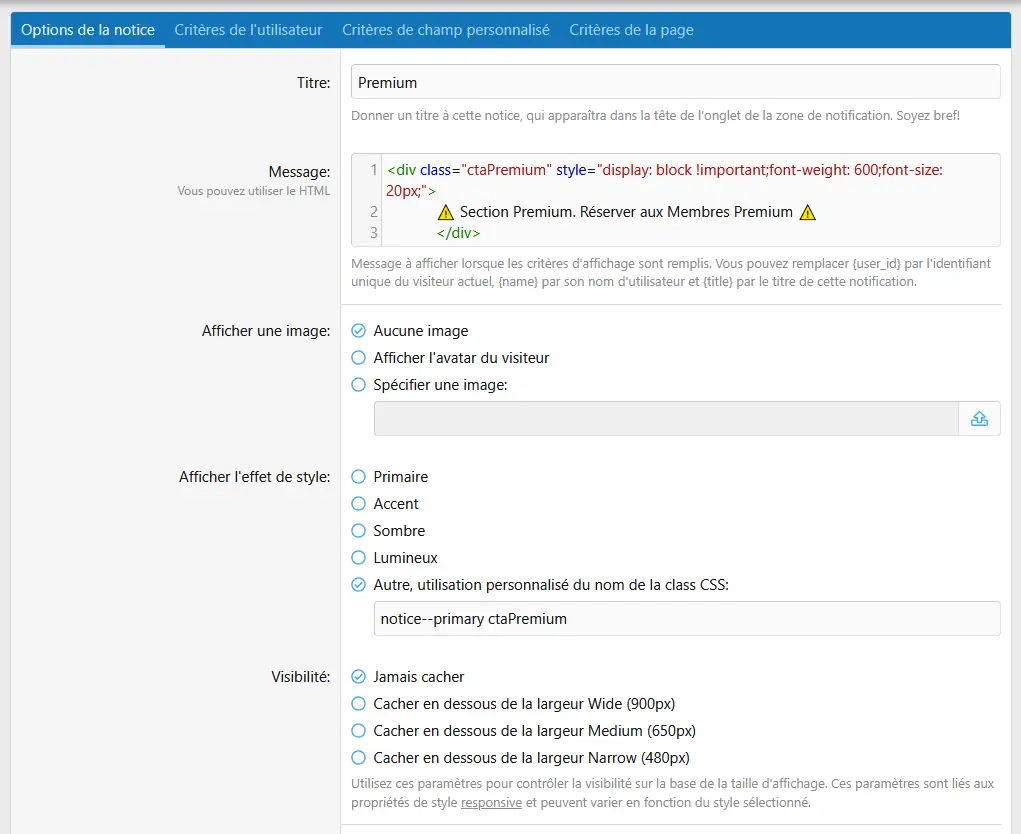The width and height of the screenshot is (1021, 834).
Task: Select the custom CSS class name option
Action: 359,585
